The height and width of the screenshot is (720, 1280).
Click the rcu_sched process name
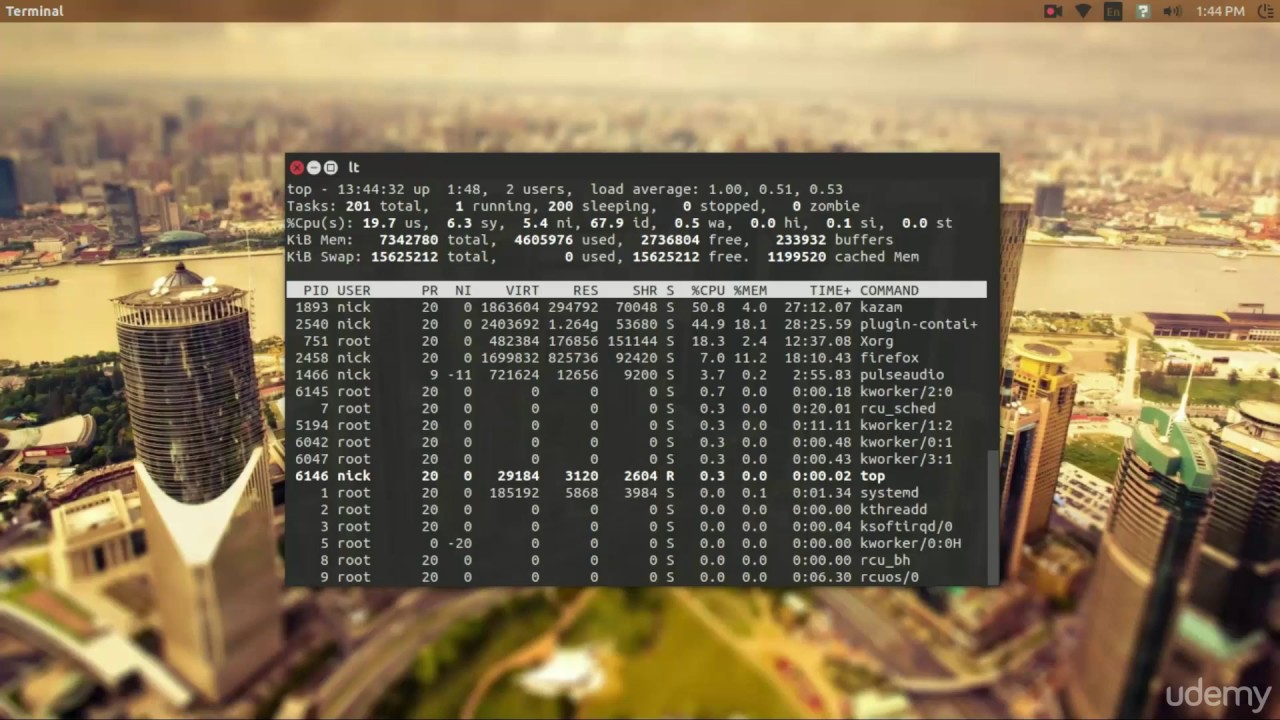[898, 408]
